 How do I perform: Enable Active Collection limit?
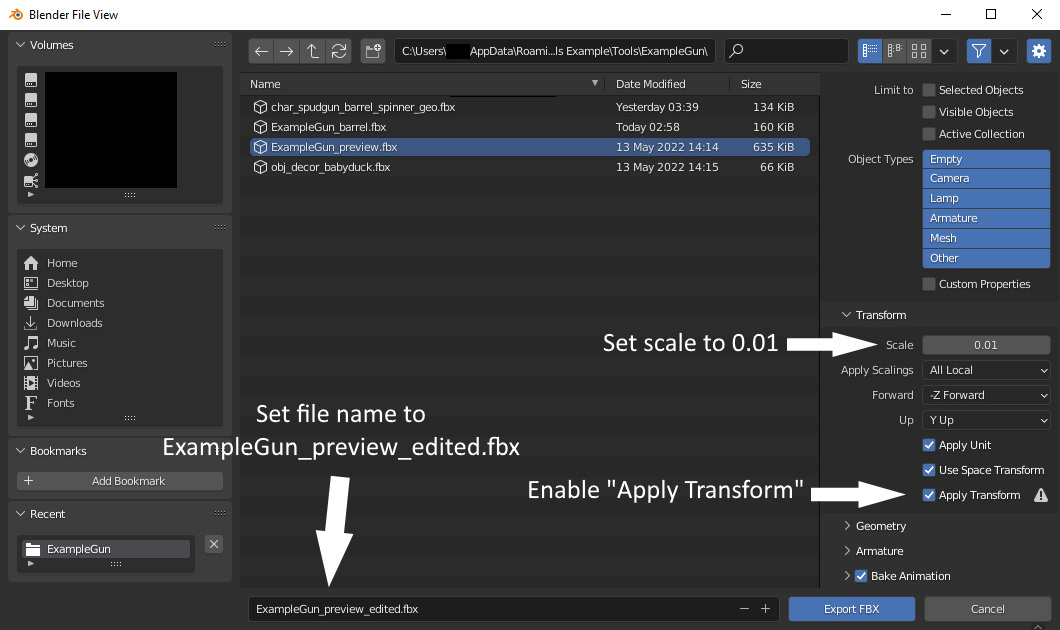(929, 134)
